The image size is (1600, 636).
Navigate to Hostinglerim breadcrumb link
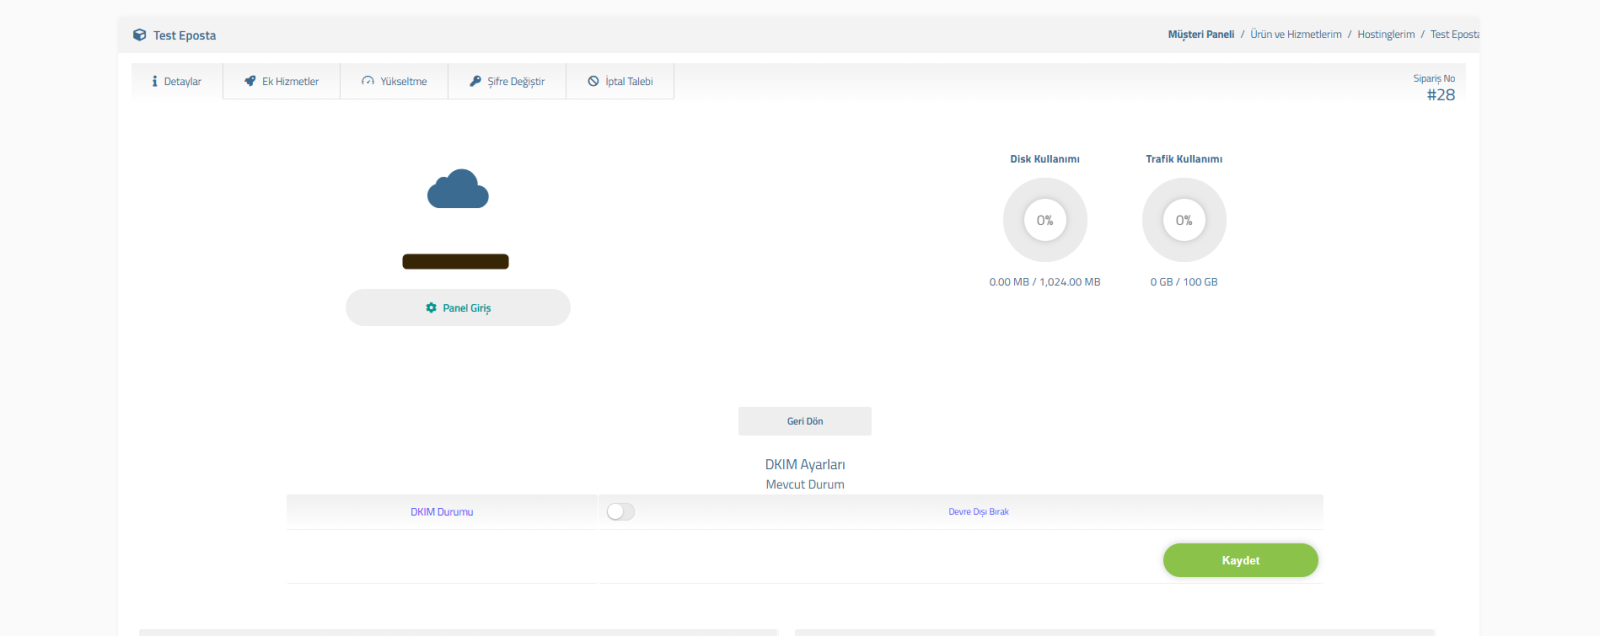[x=1385, y=34]
